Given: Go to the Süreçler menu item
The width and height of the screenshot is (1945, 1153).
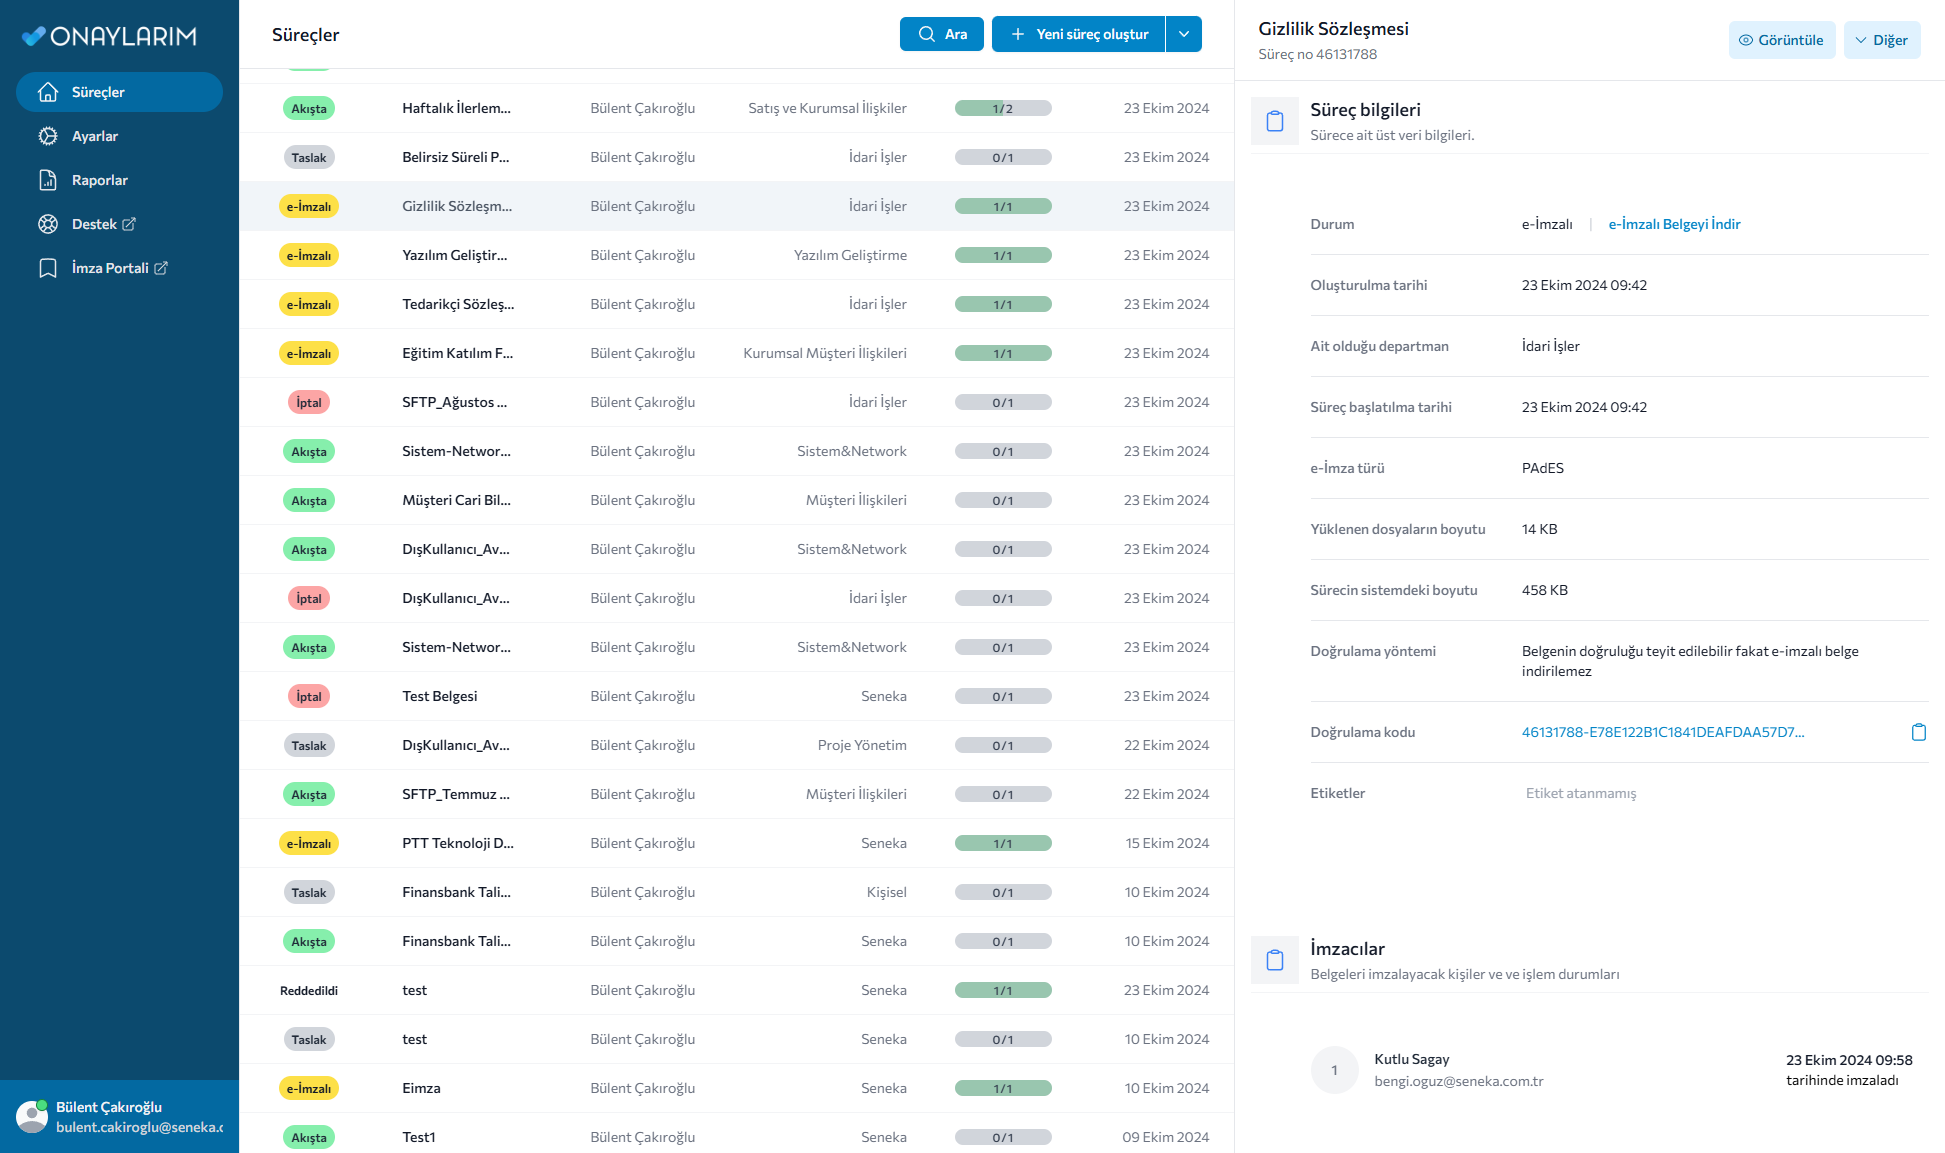Looking at the screenshot, I should pyautogui.click(x=98, y=92).
